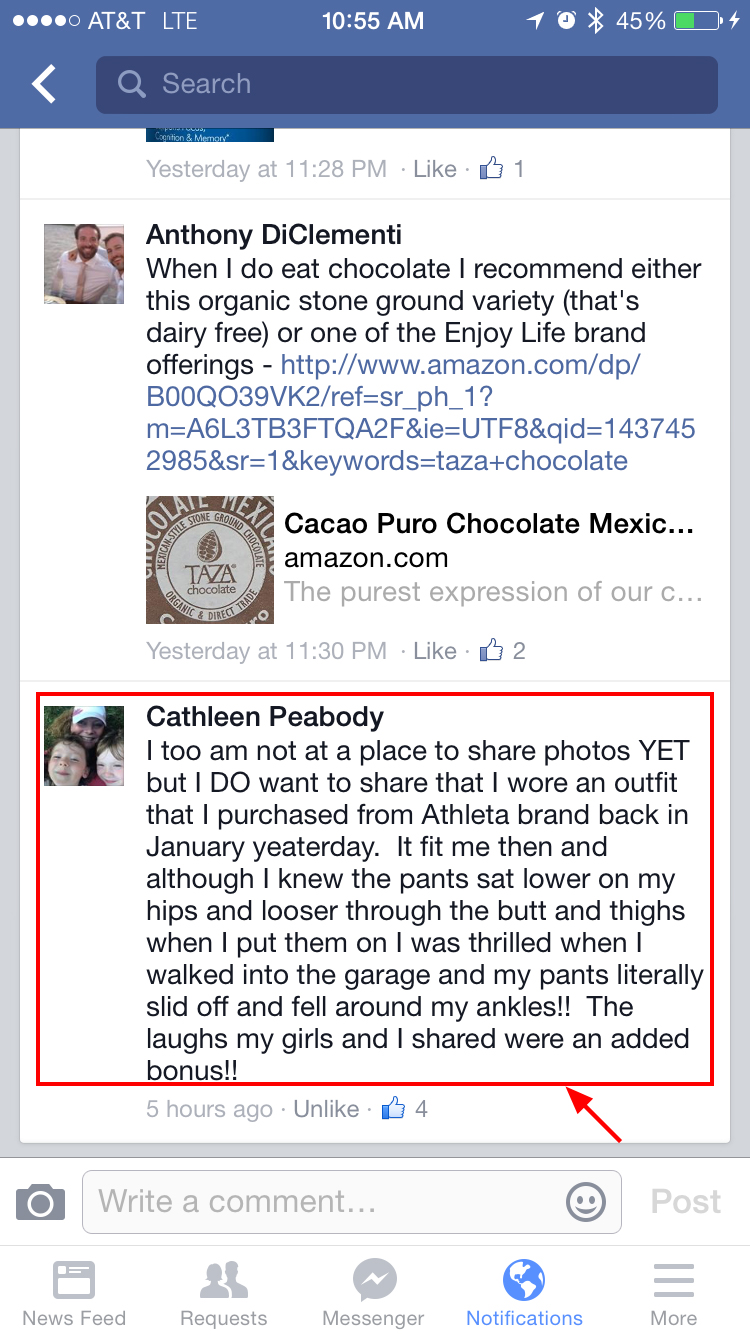The height and width of the screenshot is (1334, 750).
Task: Like Anthony DiClementi's chocolate comment
Action: (x=435, y=651)
